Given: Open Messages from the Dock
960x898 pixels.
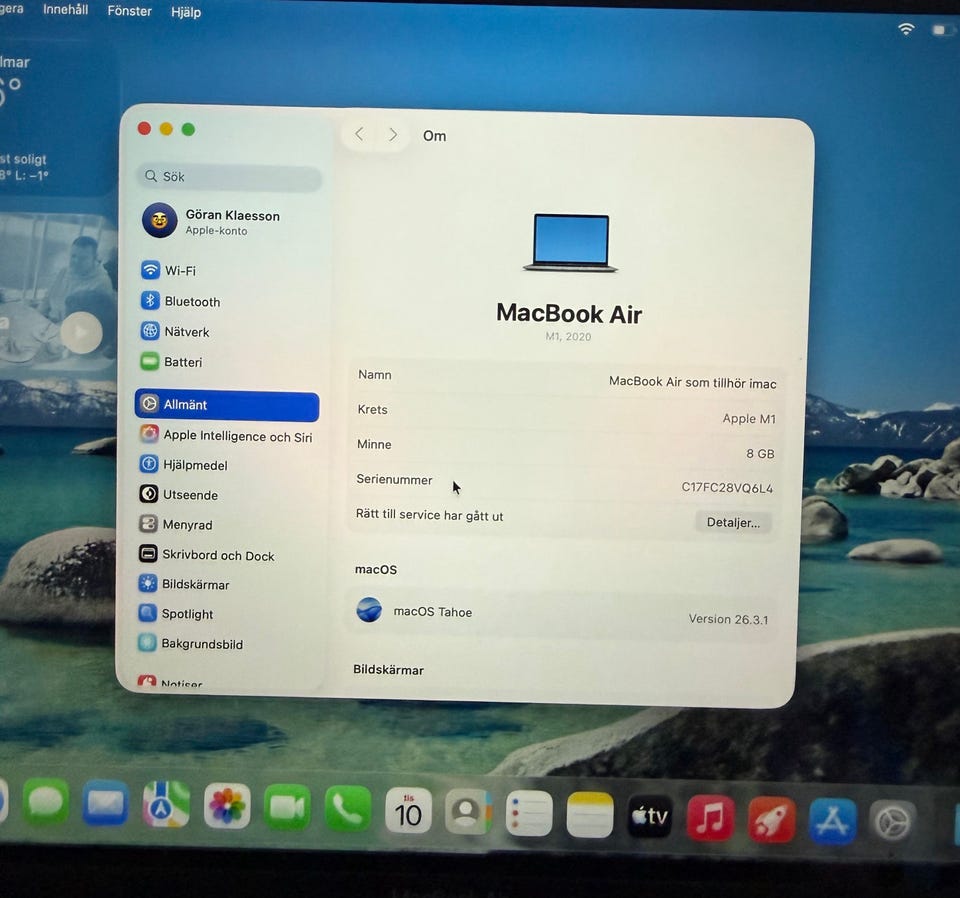Looking at the screenshot, I should 46,801.
